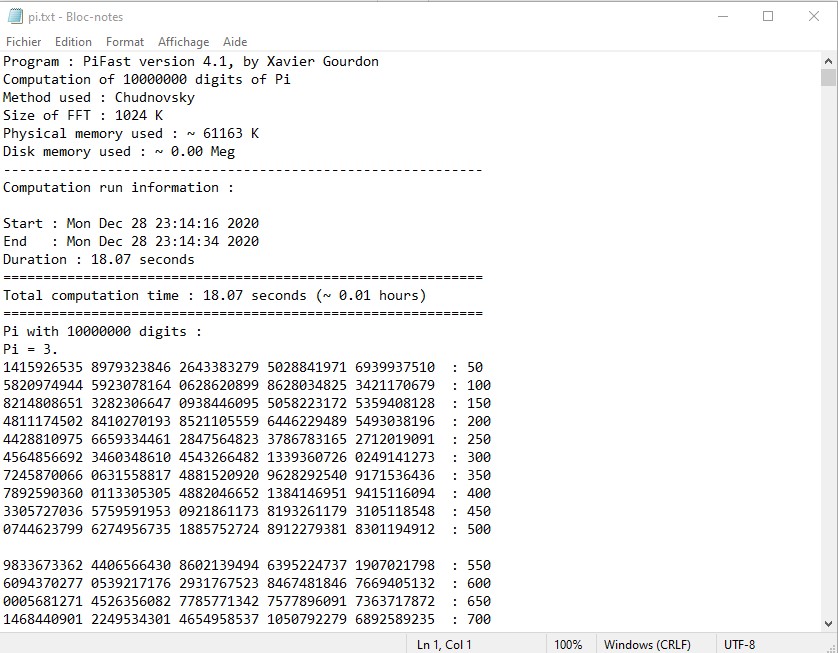Click 'UTF-8' encoding in status bar
This screenshot has width=838, height=653.
(739, 644)
